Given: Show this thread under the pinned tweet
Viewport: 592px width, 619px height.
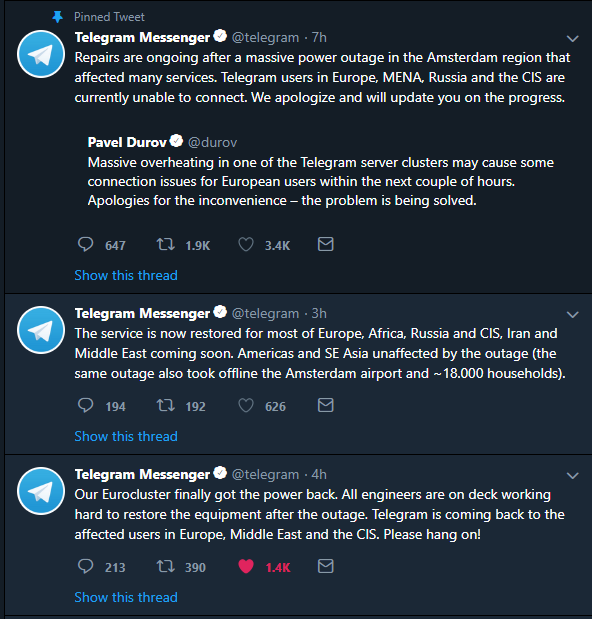Looking at the screenshot, I should tap(126, 275).
